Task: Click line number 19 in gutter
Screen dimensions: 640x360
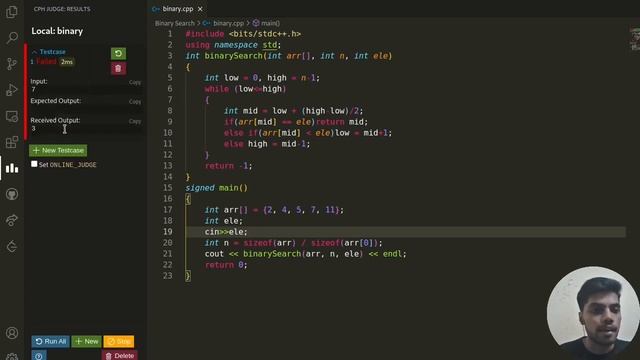Action: 168,232
